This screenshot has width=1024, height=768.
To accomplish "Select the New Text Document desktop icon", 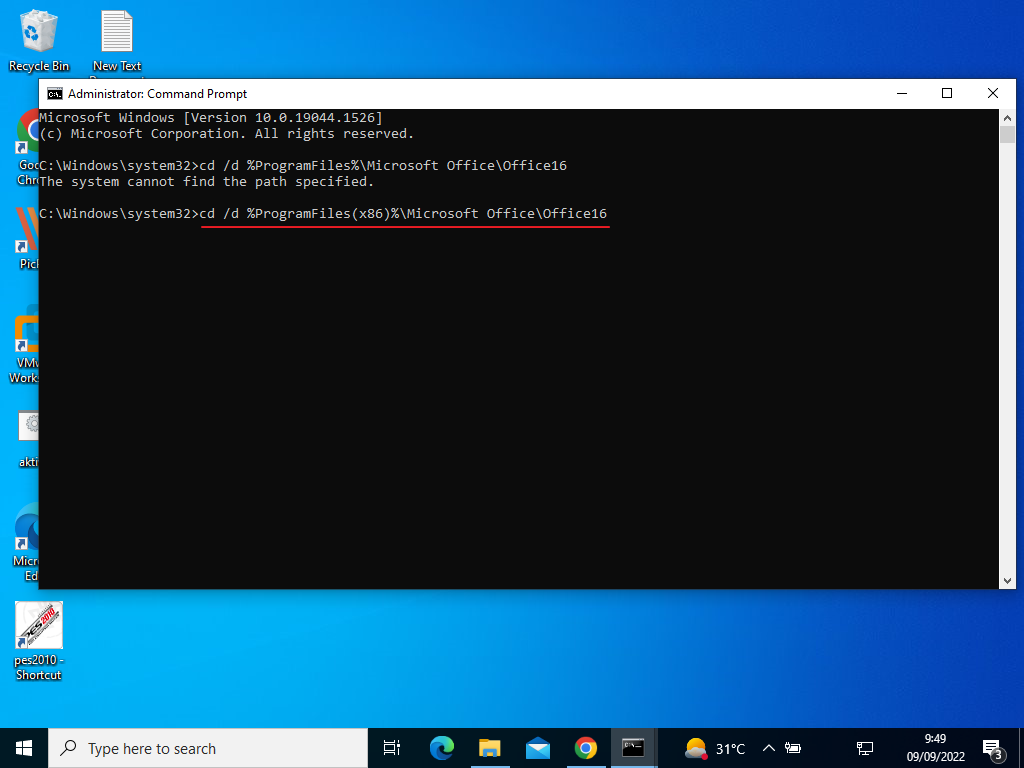I will 117,40.
